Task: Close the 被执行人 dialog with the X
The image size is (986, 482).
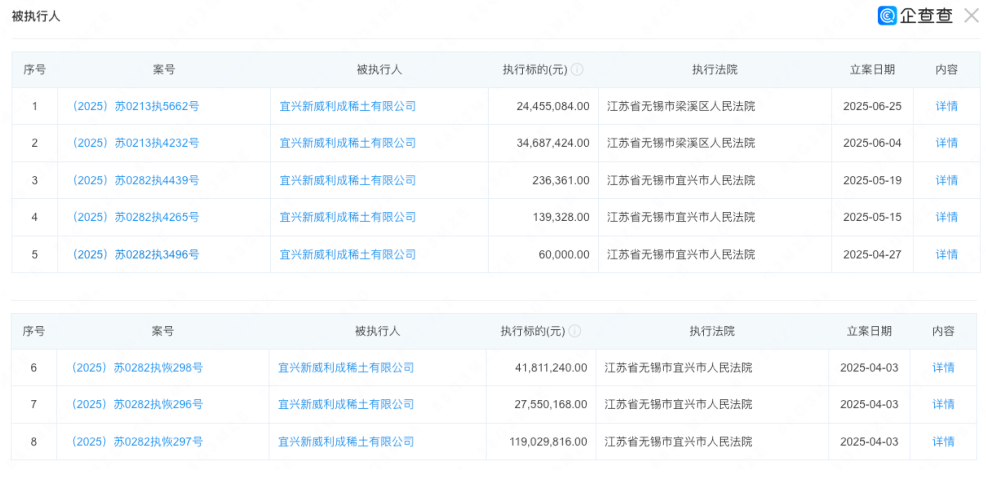Action: [x=972, y=16]
